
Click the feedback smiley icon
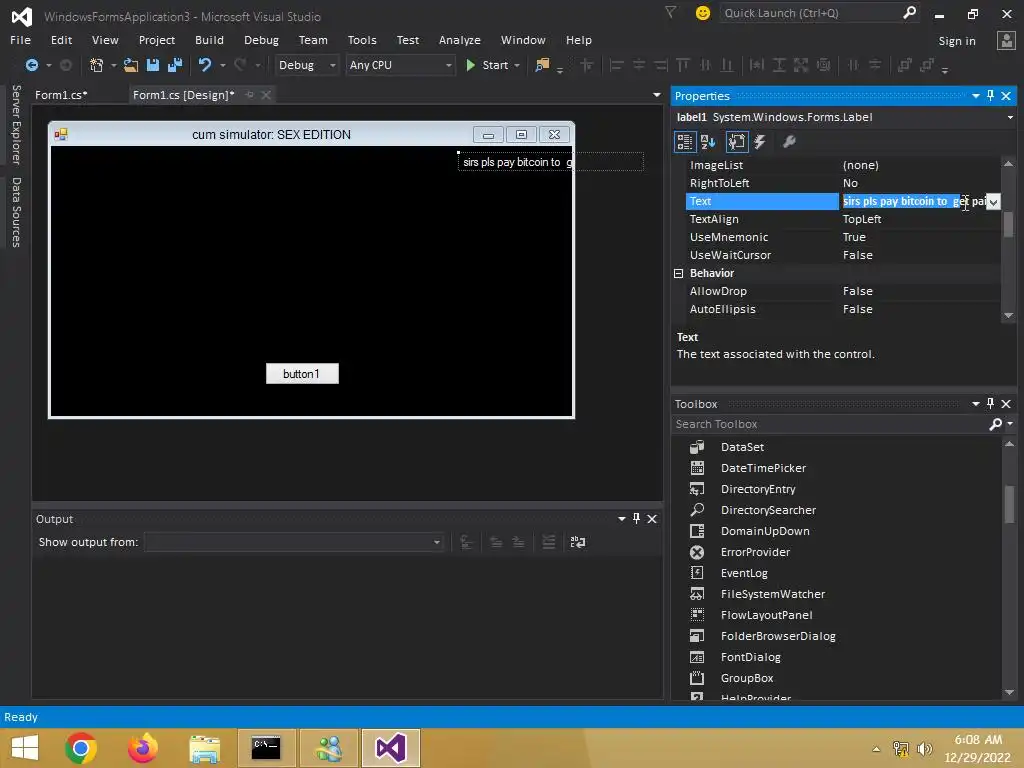pyautogui.click(x=703, y=13)
